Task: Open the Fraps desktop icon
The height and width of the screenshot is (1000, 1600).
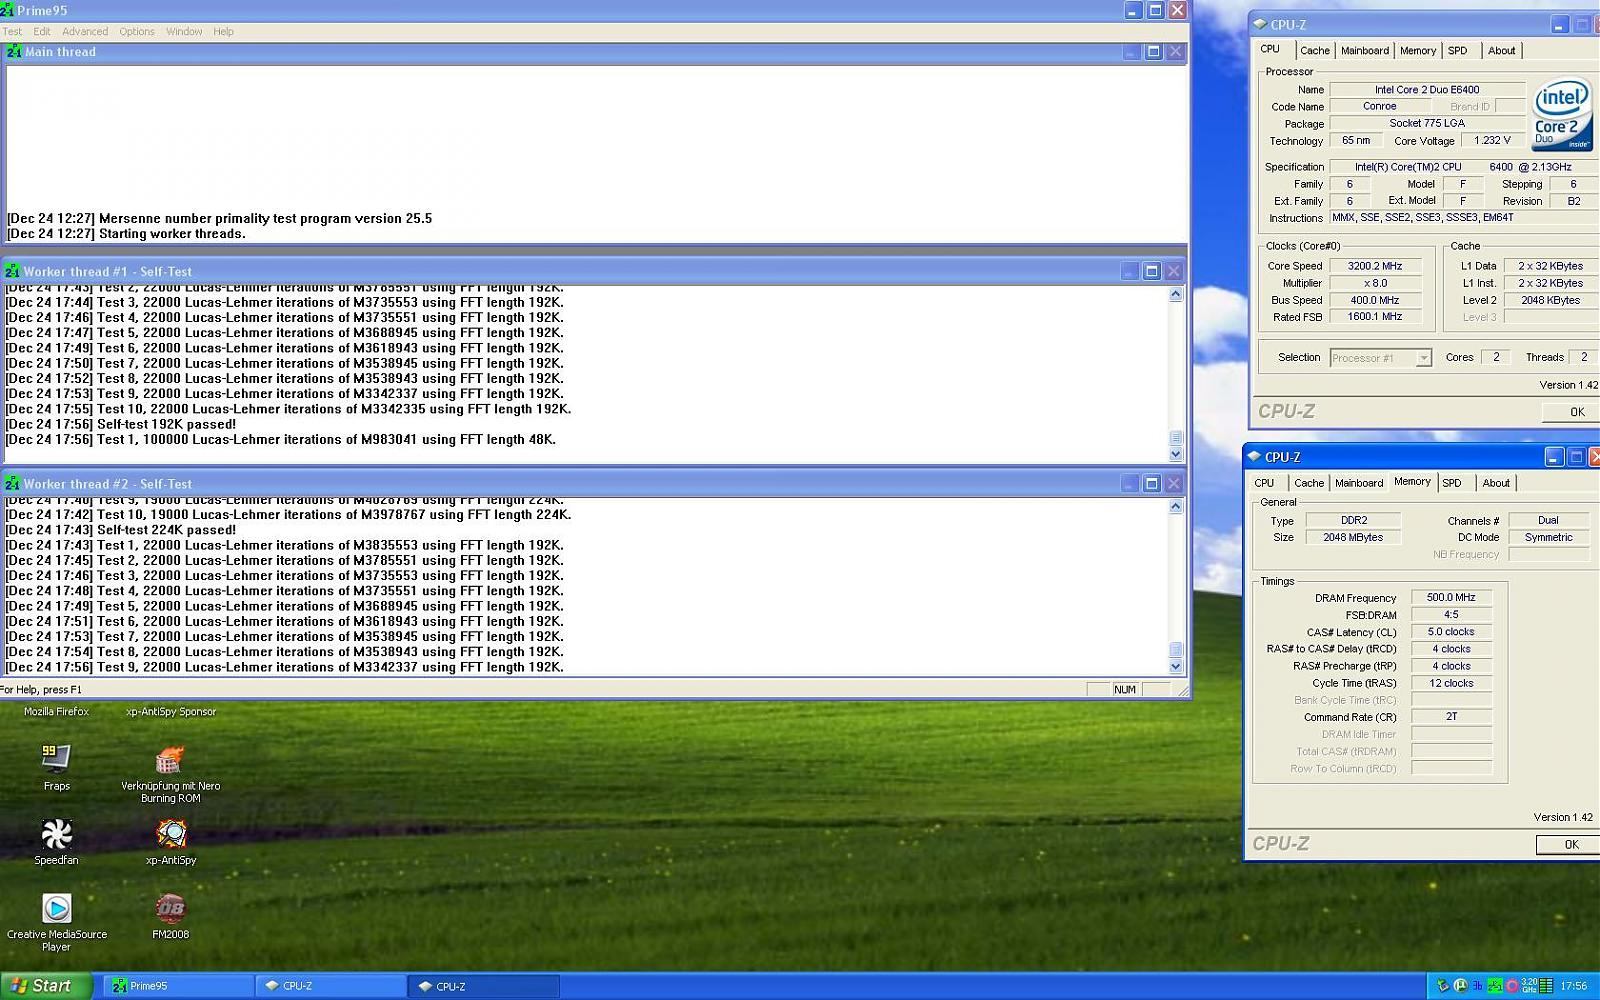Action: [56, 759]
